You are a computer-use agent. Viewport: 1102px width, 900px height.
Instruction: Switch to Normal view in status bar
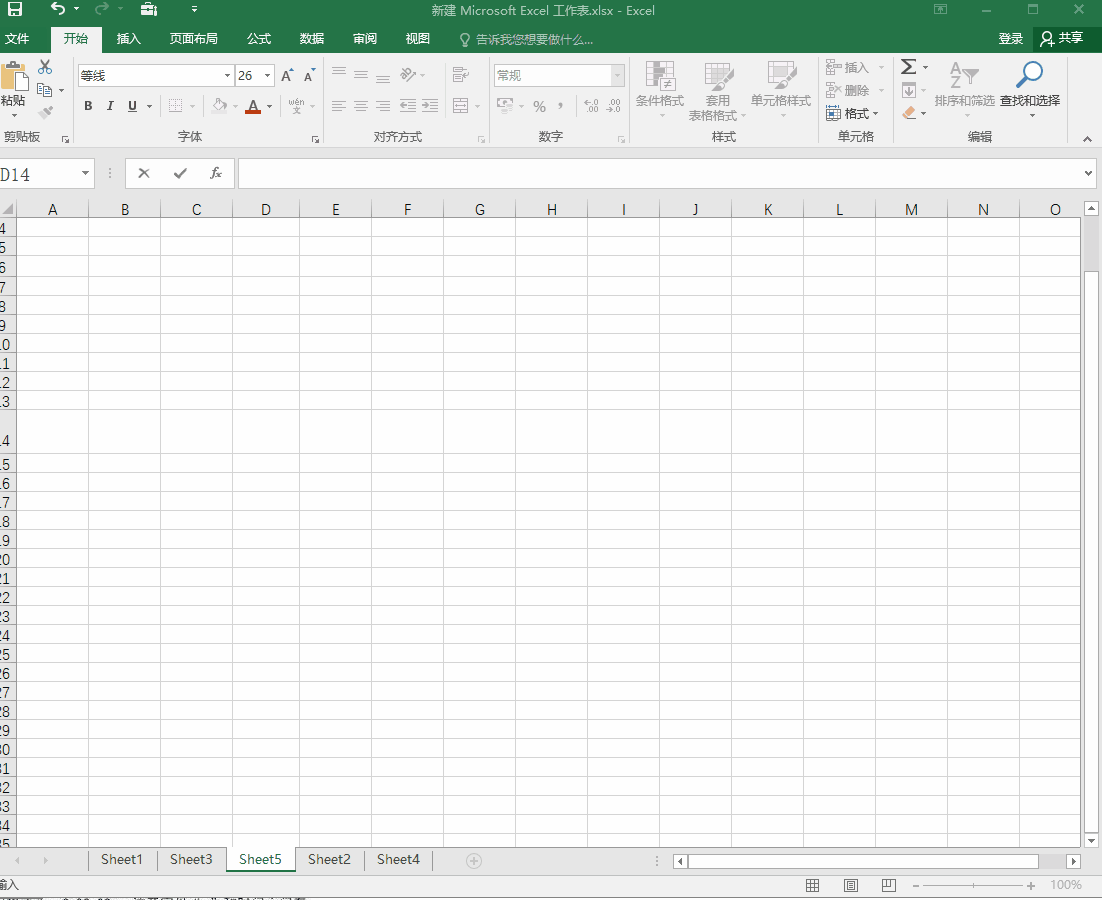click(812, 885)
